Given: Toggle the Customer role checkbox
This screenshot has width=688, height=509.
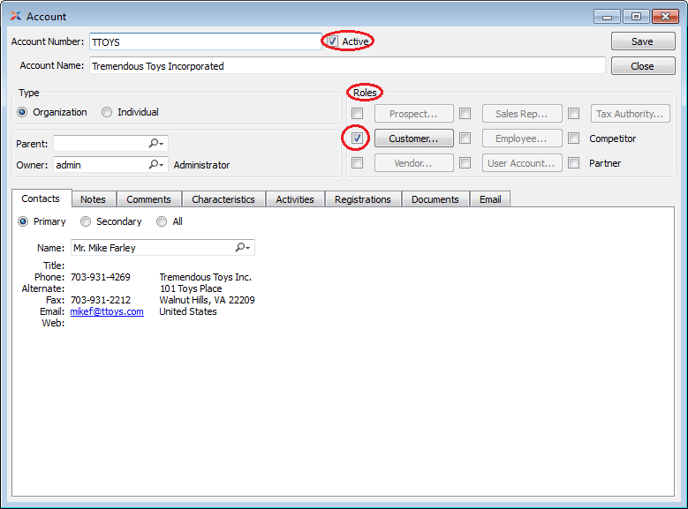Looking at the screenshot, I should tap(357, 138).
